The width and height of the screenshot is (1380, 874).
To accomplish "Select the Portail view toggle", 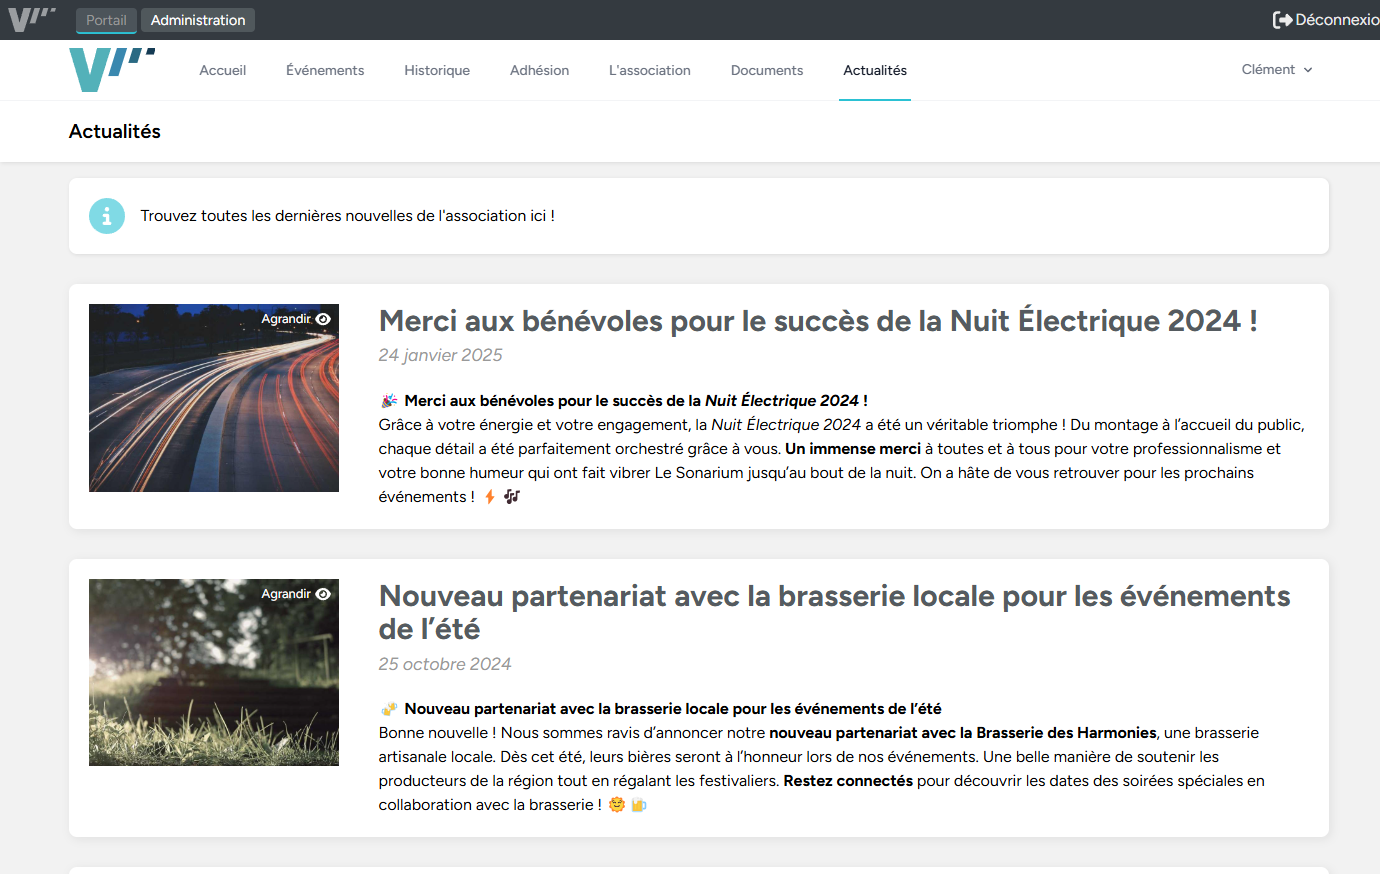I will [x=105, y=19].
